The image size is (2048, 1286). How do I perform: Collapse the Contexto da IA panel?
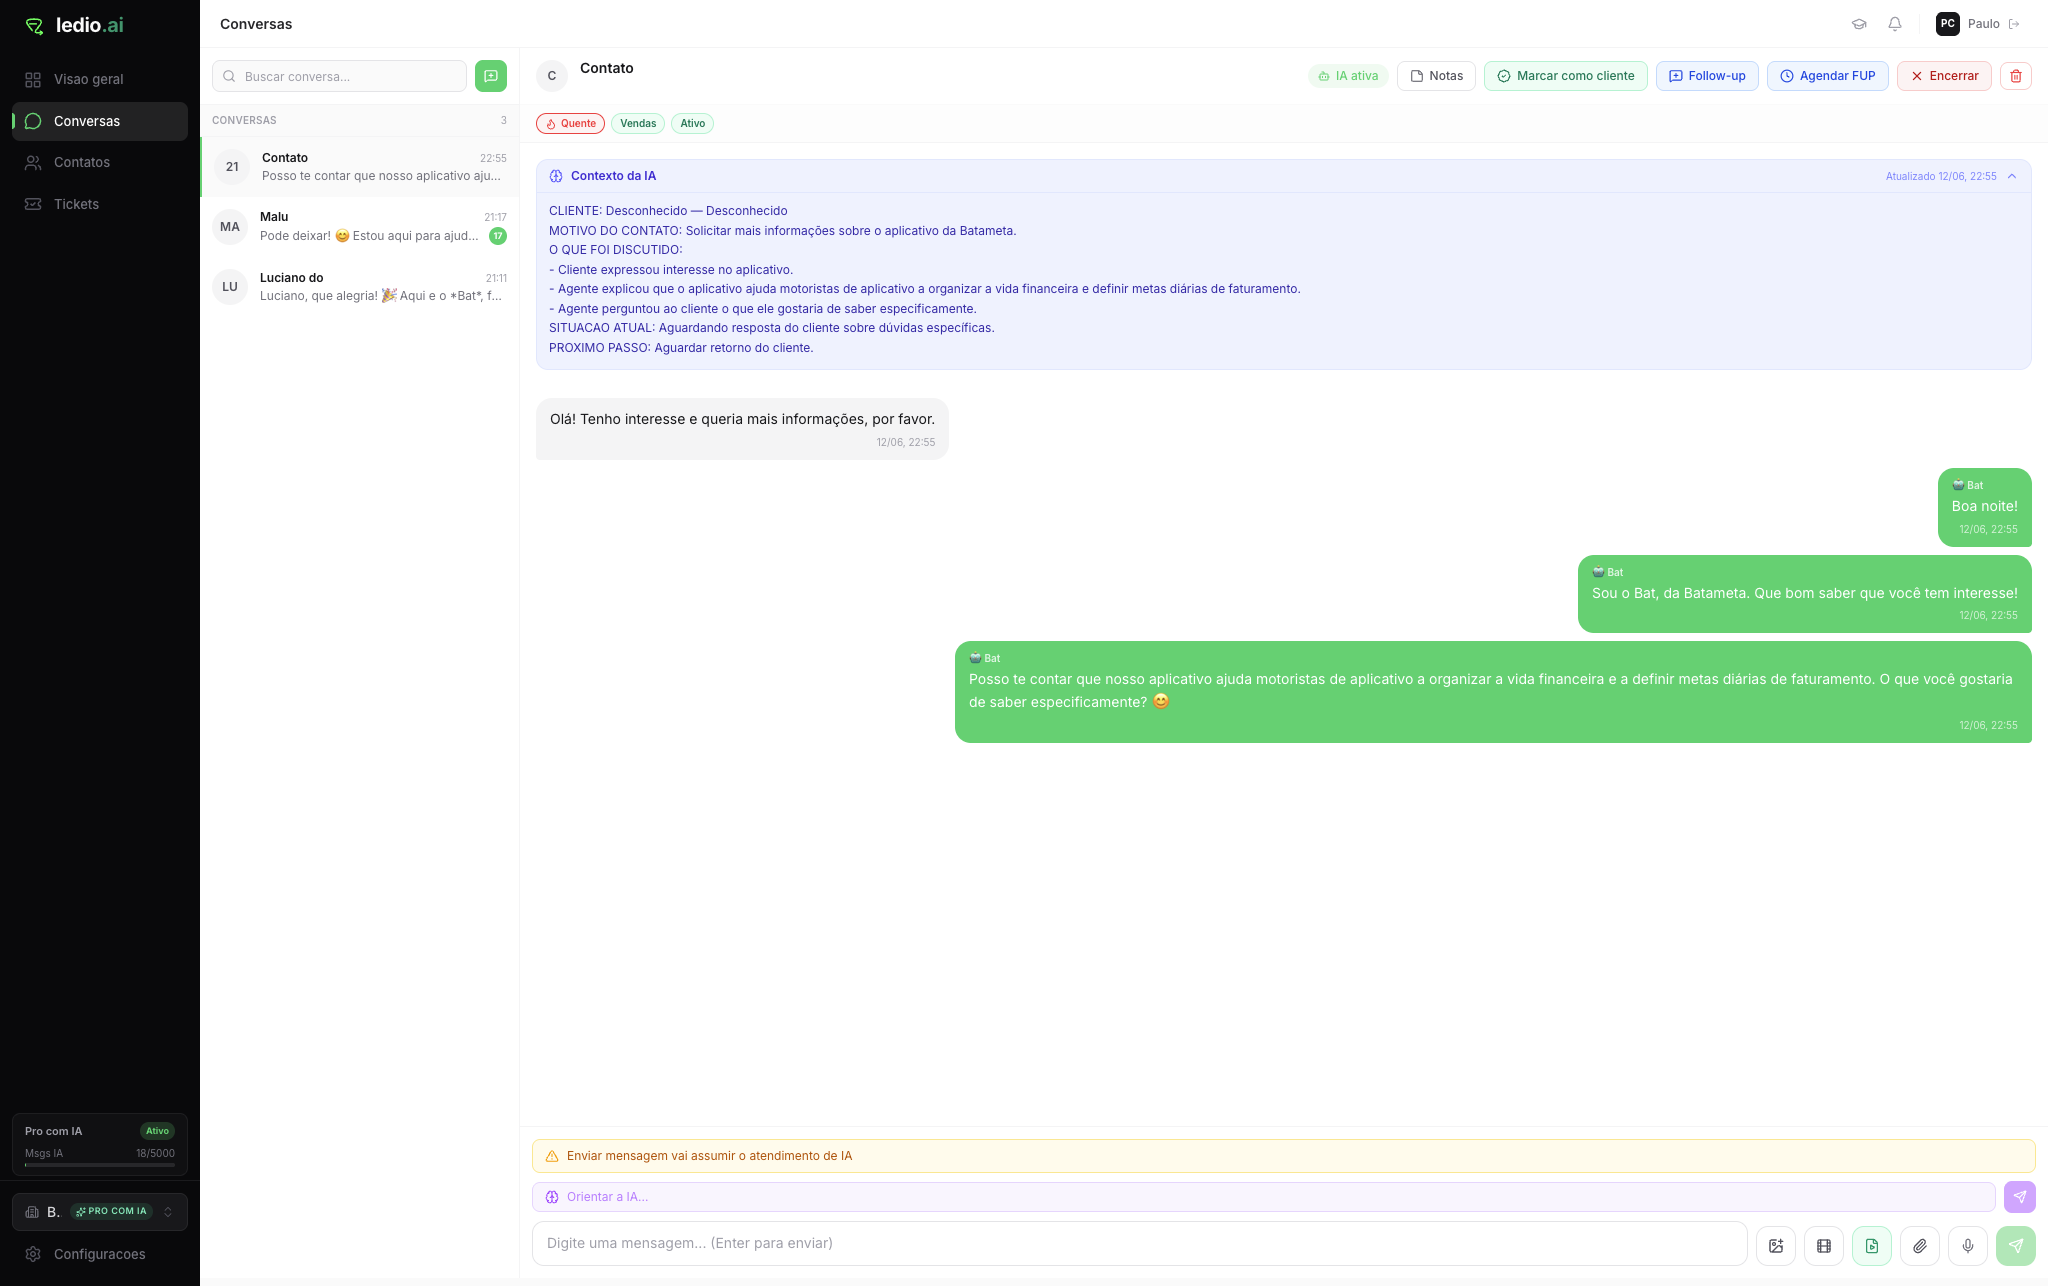[2012, 176]
